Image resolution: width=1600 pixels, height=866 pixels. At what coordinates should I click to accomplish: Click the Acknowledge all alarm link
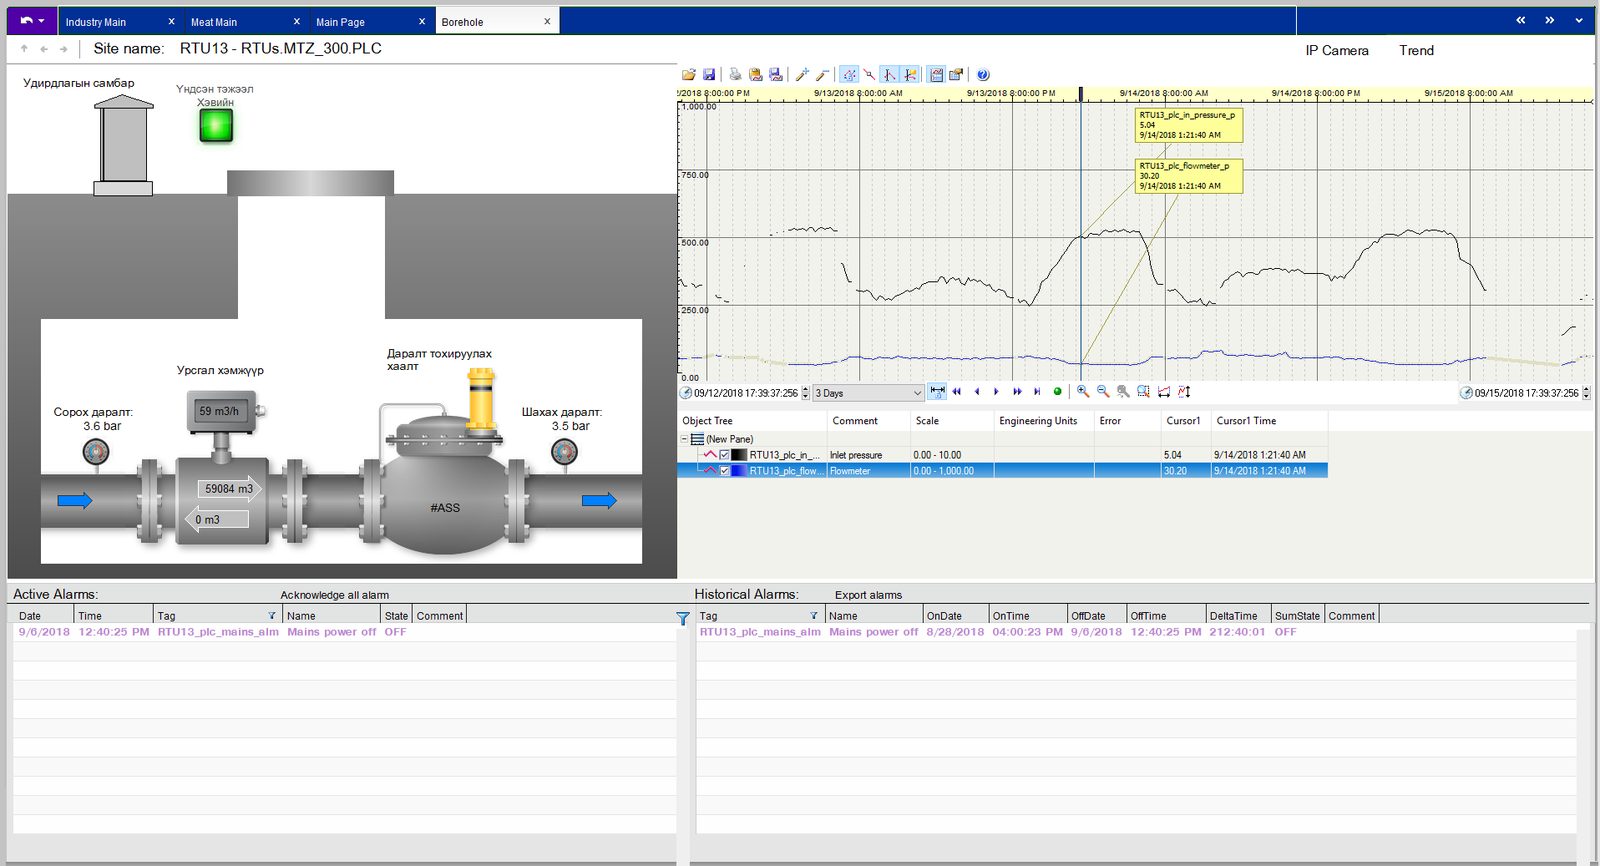334,595
